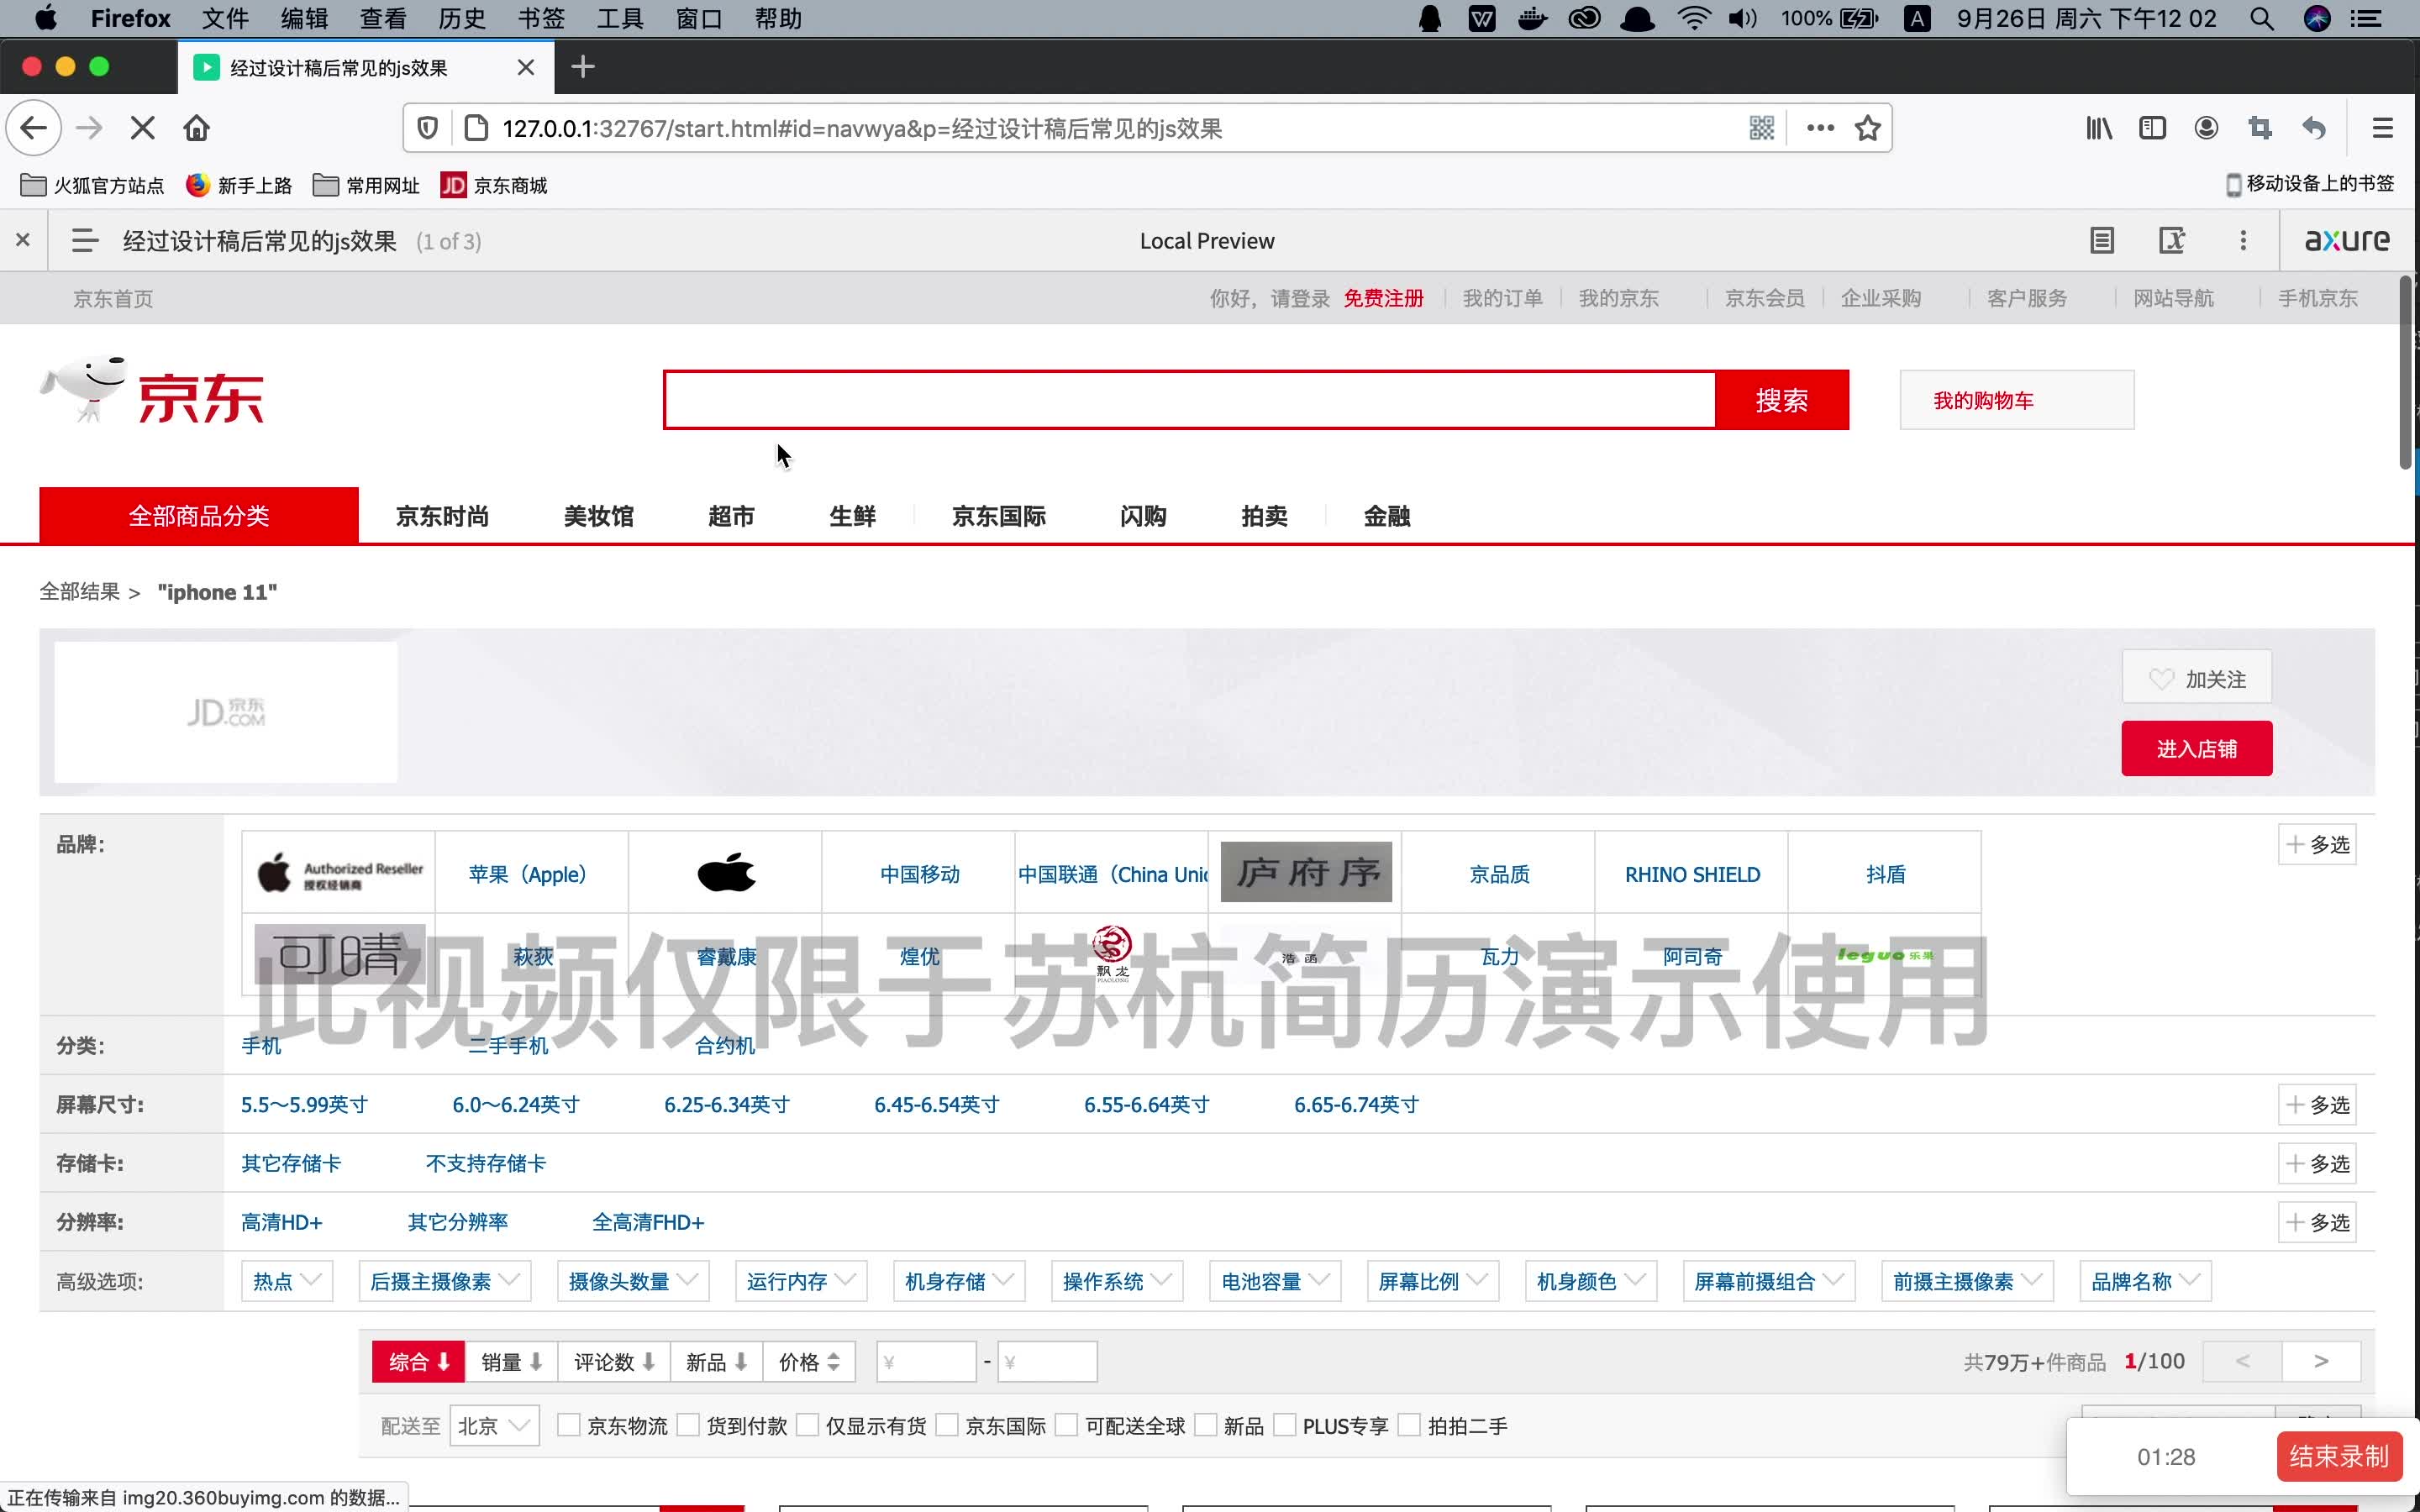Open the 书签 menu in macOS menu bar
This screenshot has height=1512, width=2420.
(541, 18)
